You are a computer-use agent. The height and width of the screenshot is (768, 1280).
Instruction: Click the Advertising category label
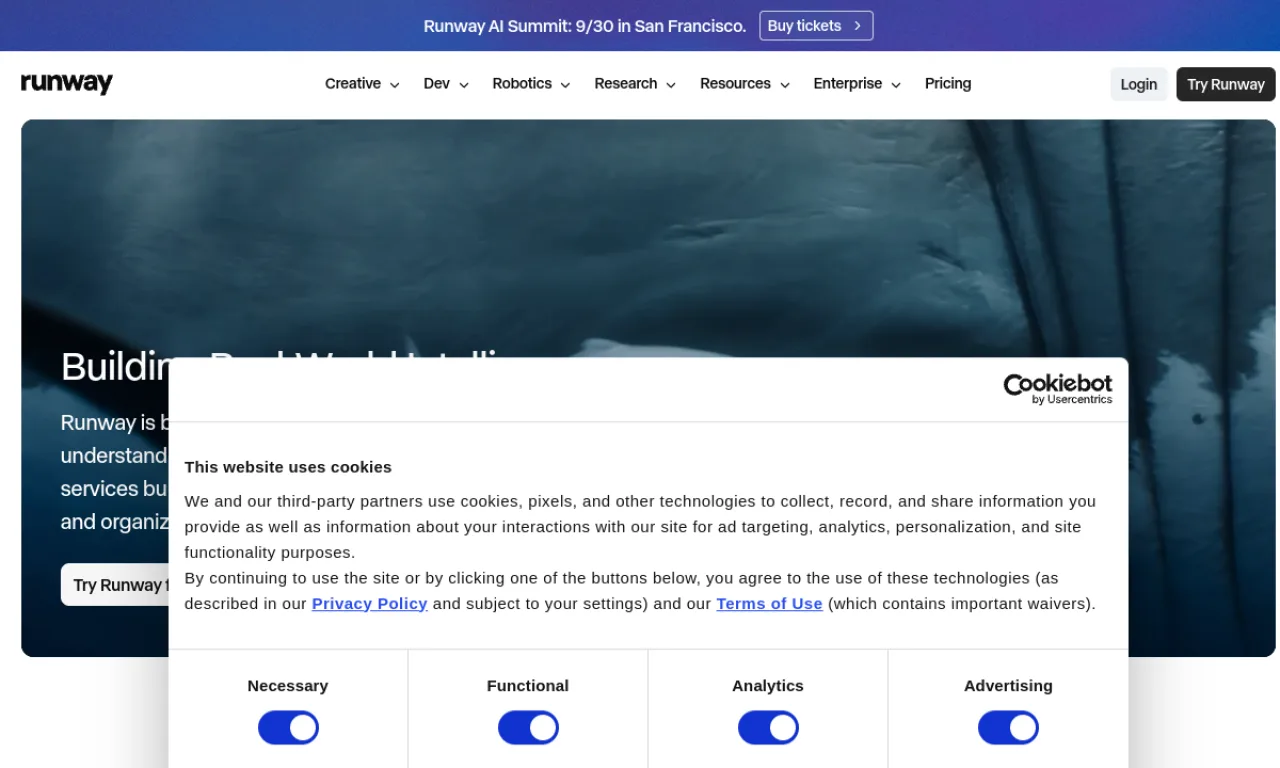1008,686
